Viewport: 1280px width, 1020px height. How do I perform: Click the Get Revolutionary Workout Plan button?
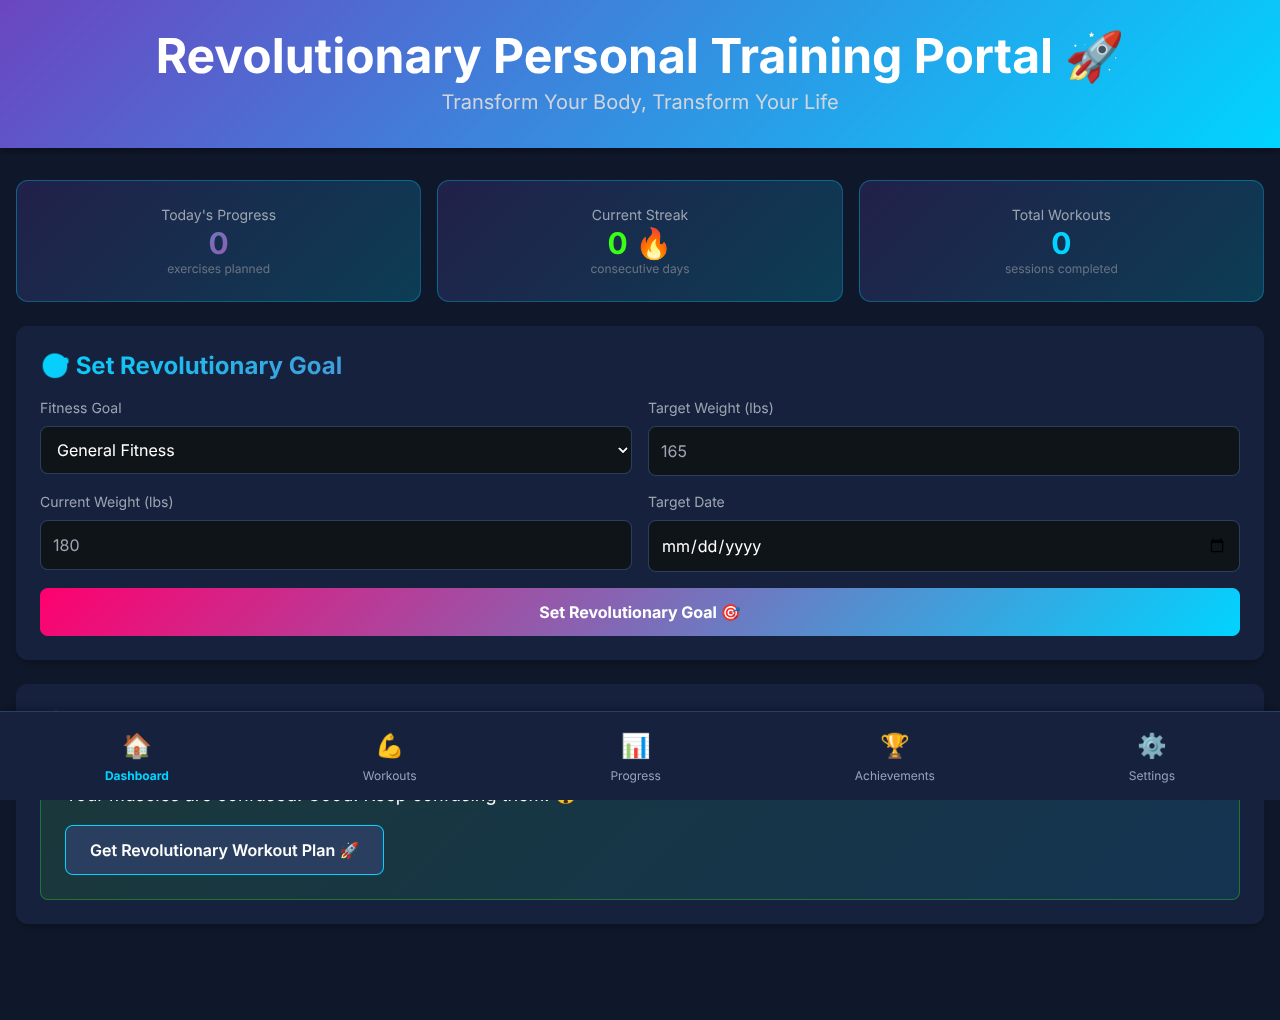tap(224, 849)
